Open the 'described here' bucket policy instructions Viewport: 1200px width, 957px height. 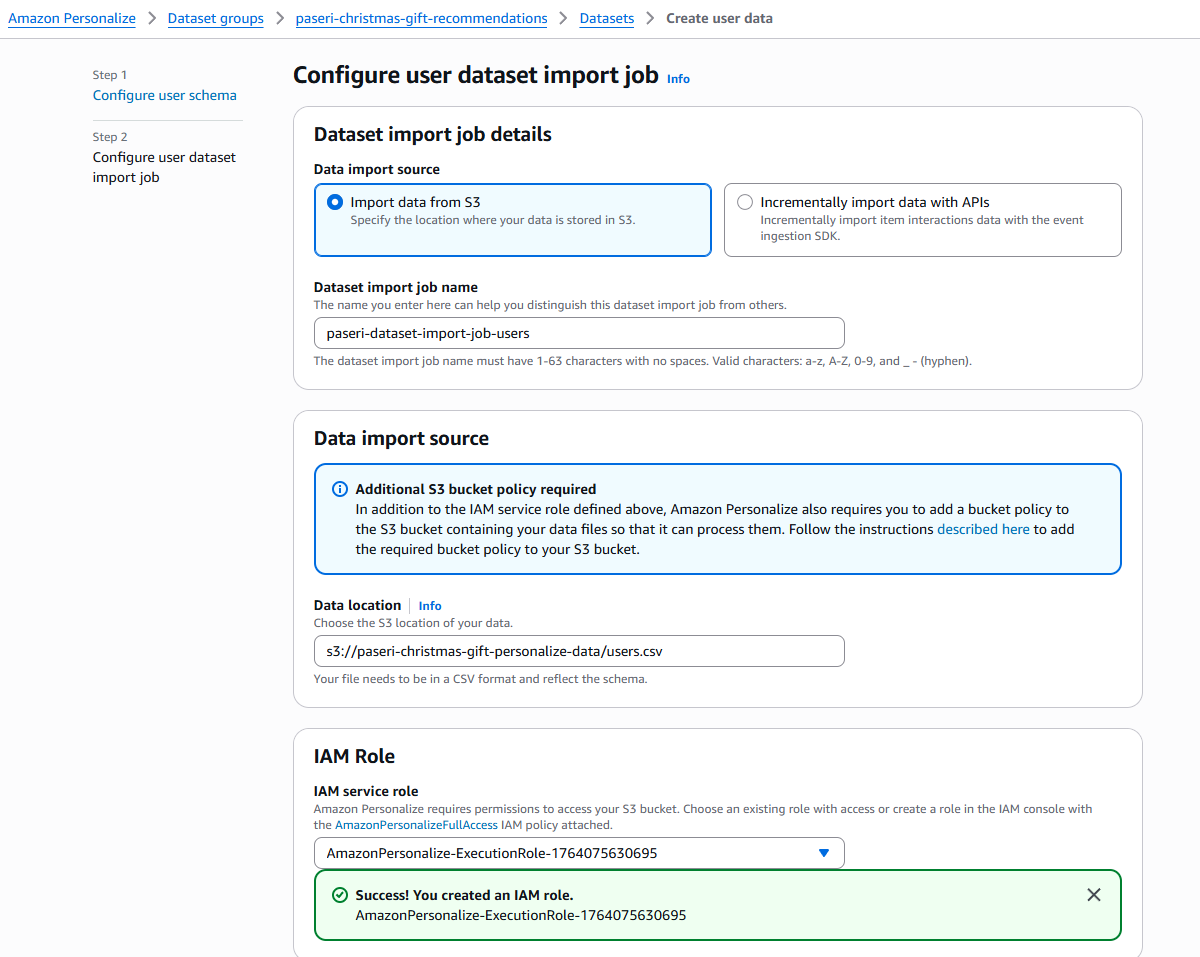[983, 529]
